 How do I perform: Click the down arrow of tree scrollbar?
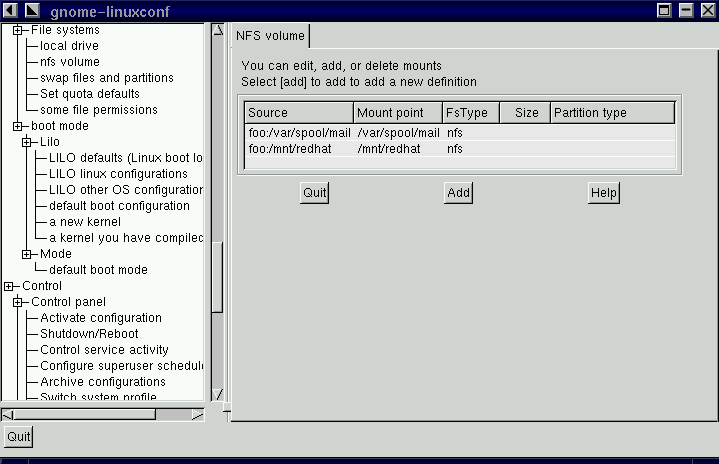coord(217,394)
